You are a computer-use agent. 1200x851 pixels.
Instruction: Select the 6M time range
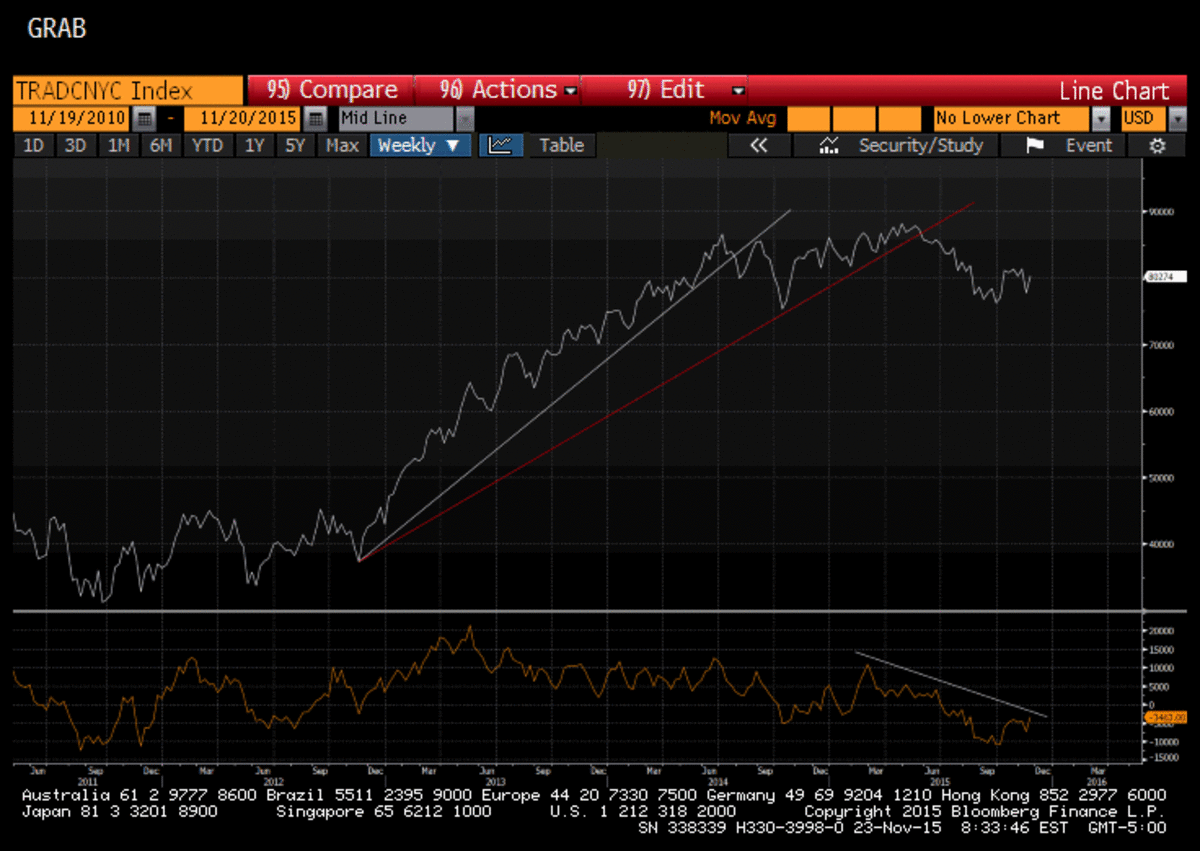pos(160,145)
